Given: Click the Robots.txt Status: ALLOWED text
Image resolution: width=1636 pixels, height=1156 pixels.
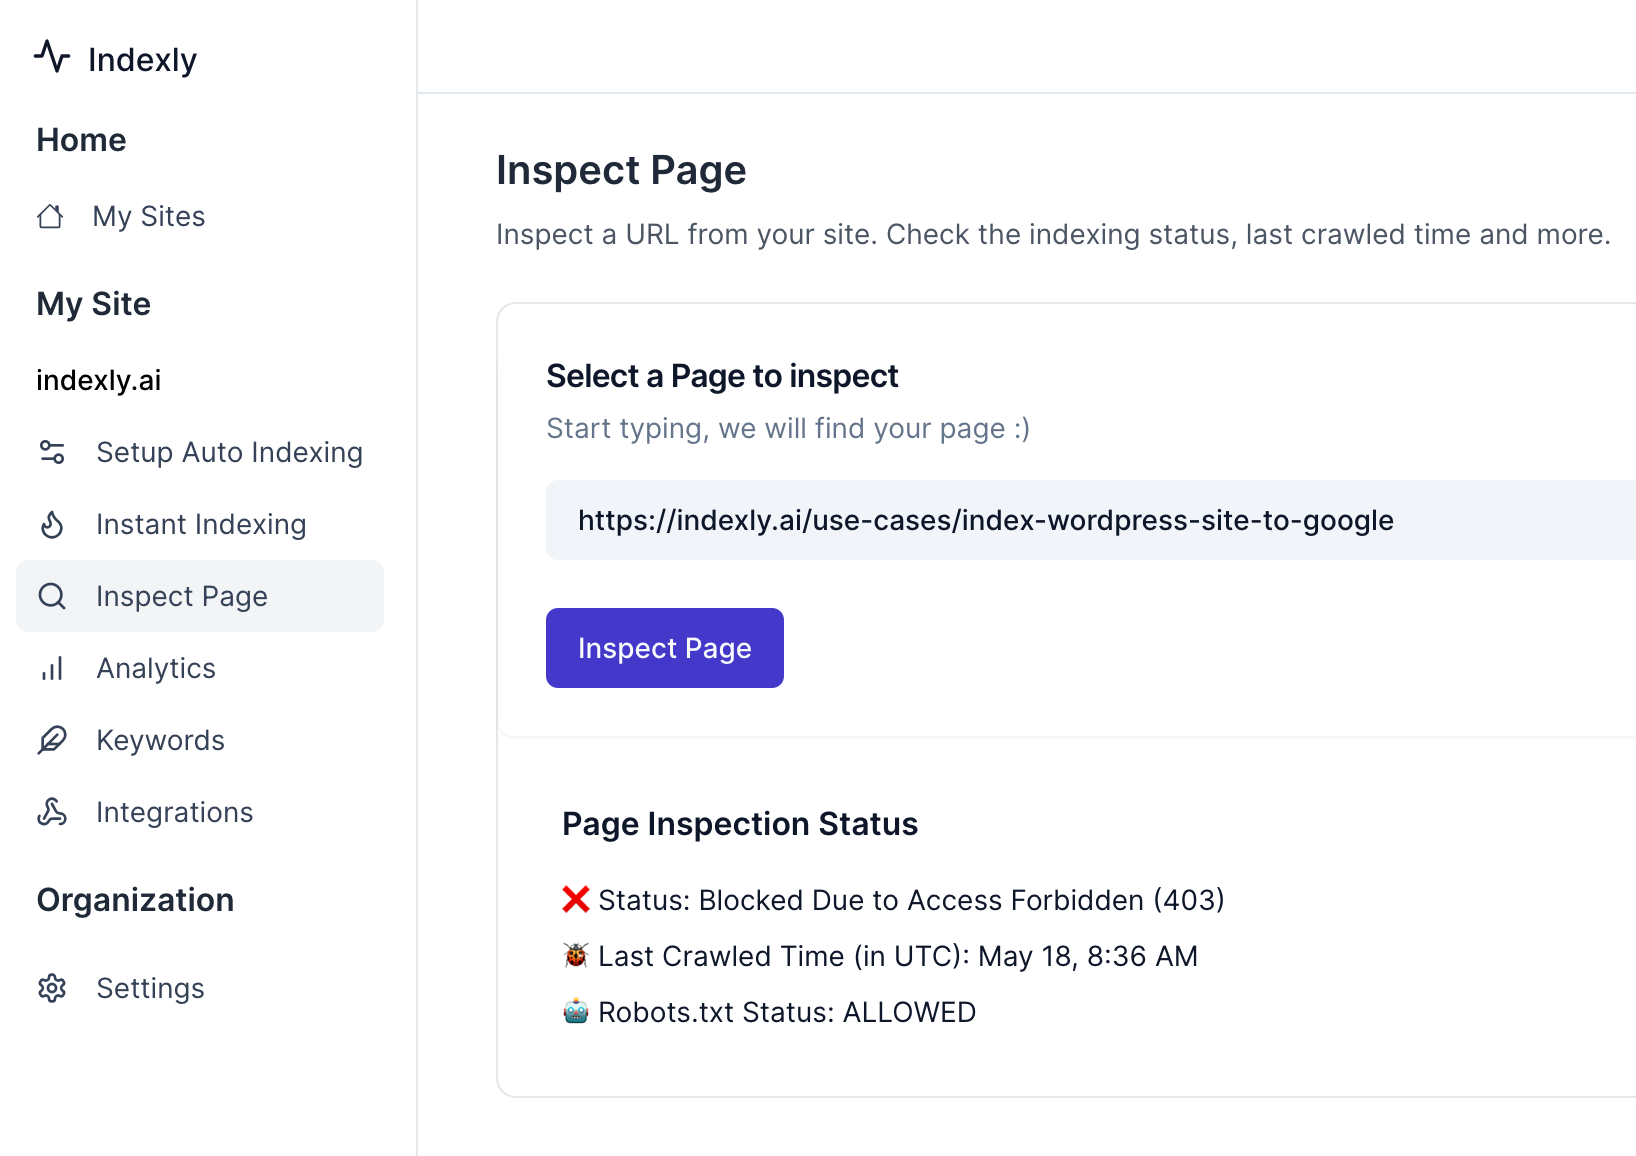Looking at the screenshot, I should click(786, 1012).
